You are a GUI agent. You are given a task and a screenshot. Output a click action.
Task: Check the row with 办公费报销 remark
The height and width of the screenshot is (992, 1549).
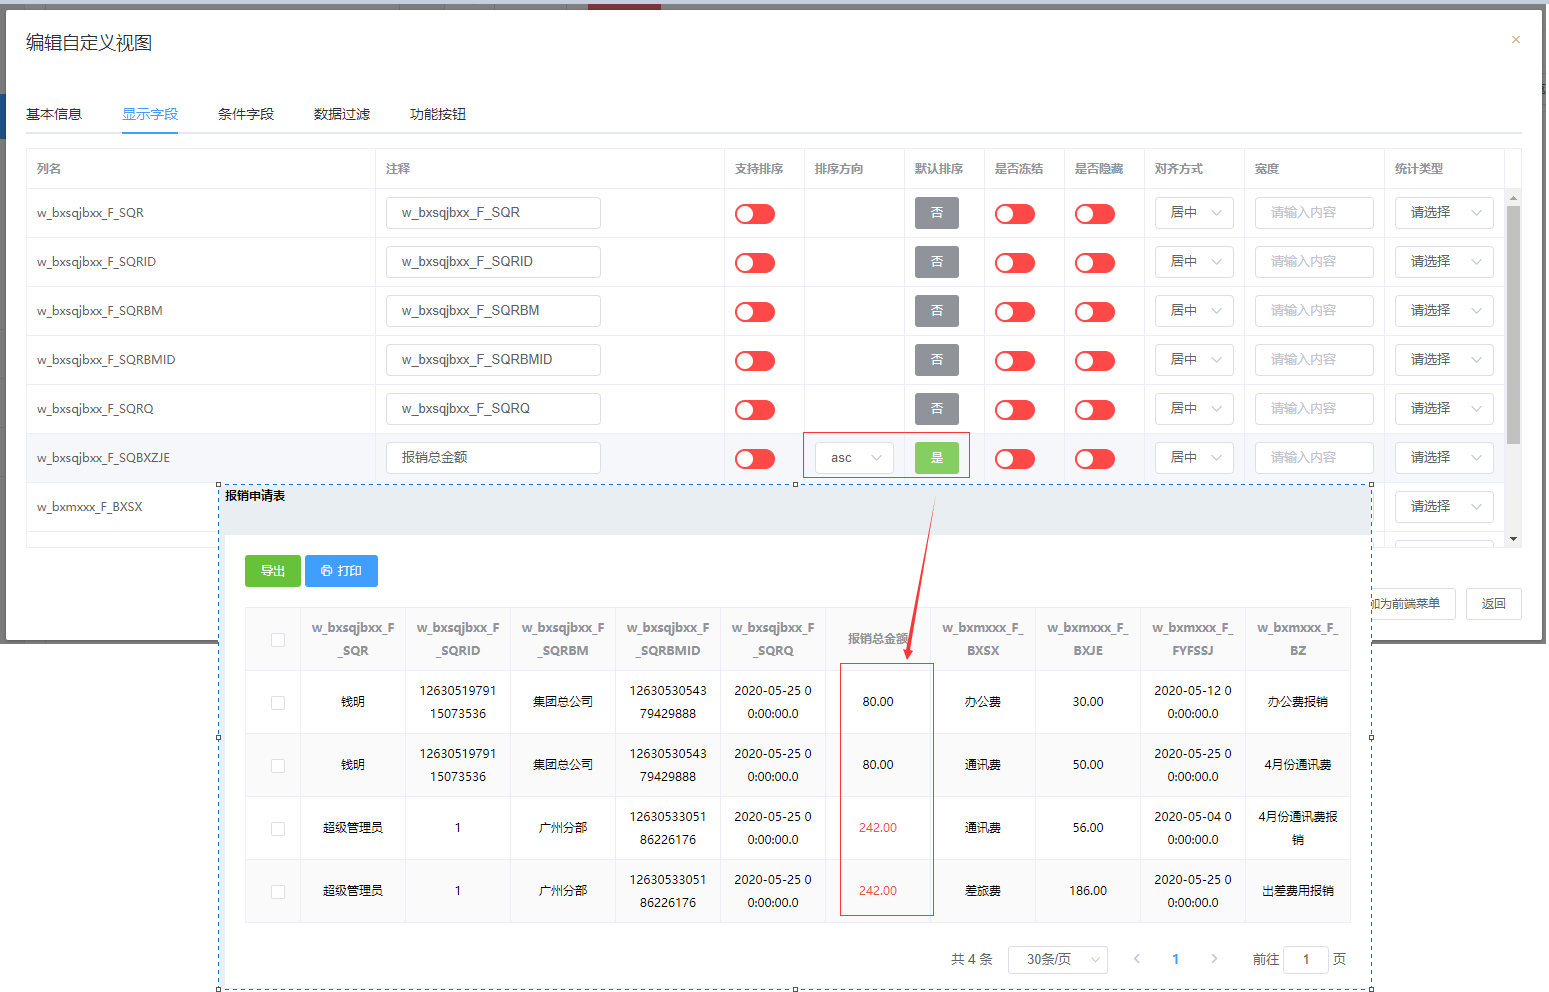tap(278, 703)
